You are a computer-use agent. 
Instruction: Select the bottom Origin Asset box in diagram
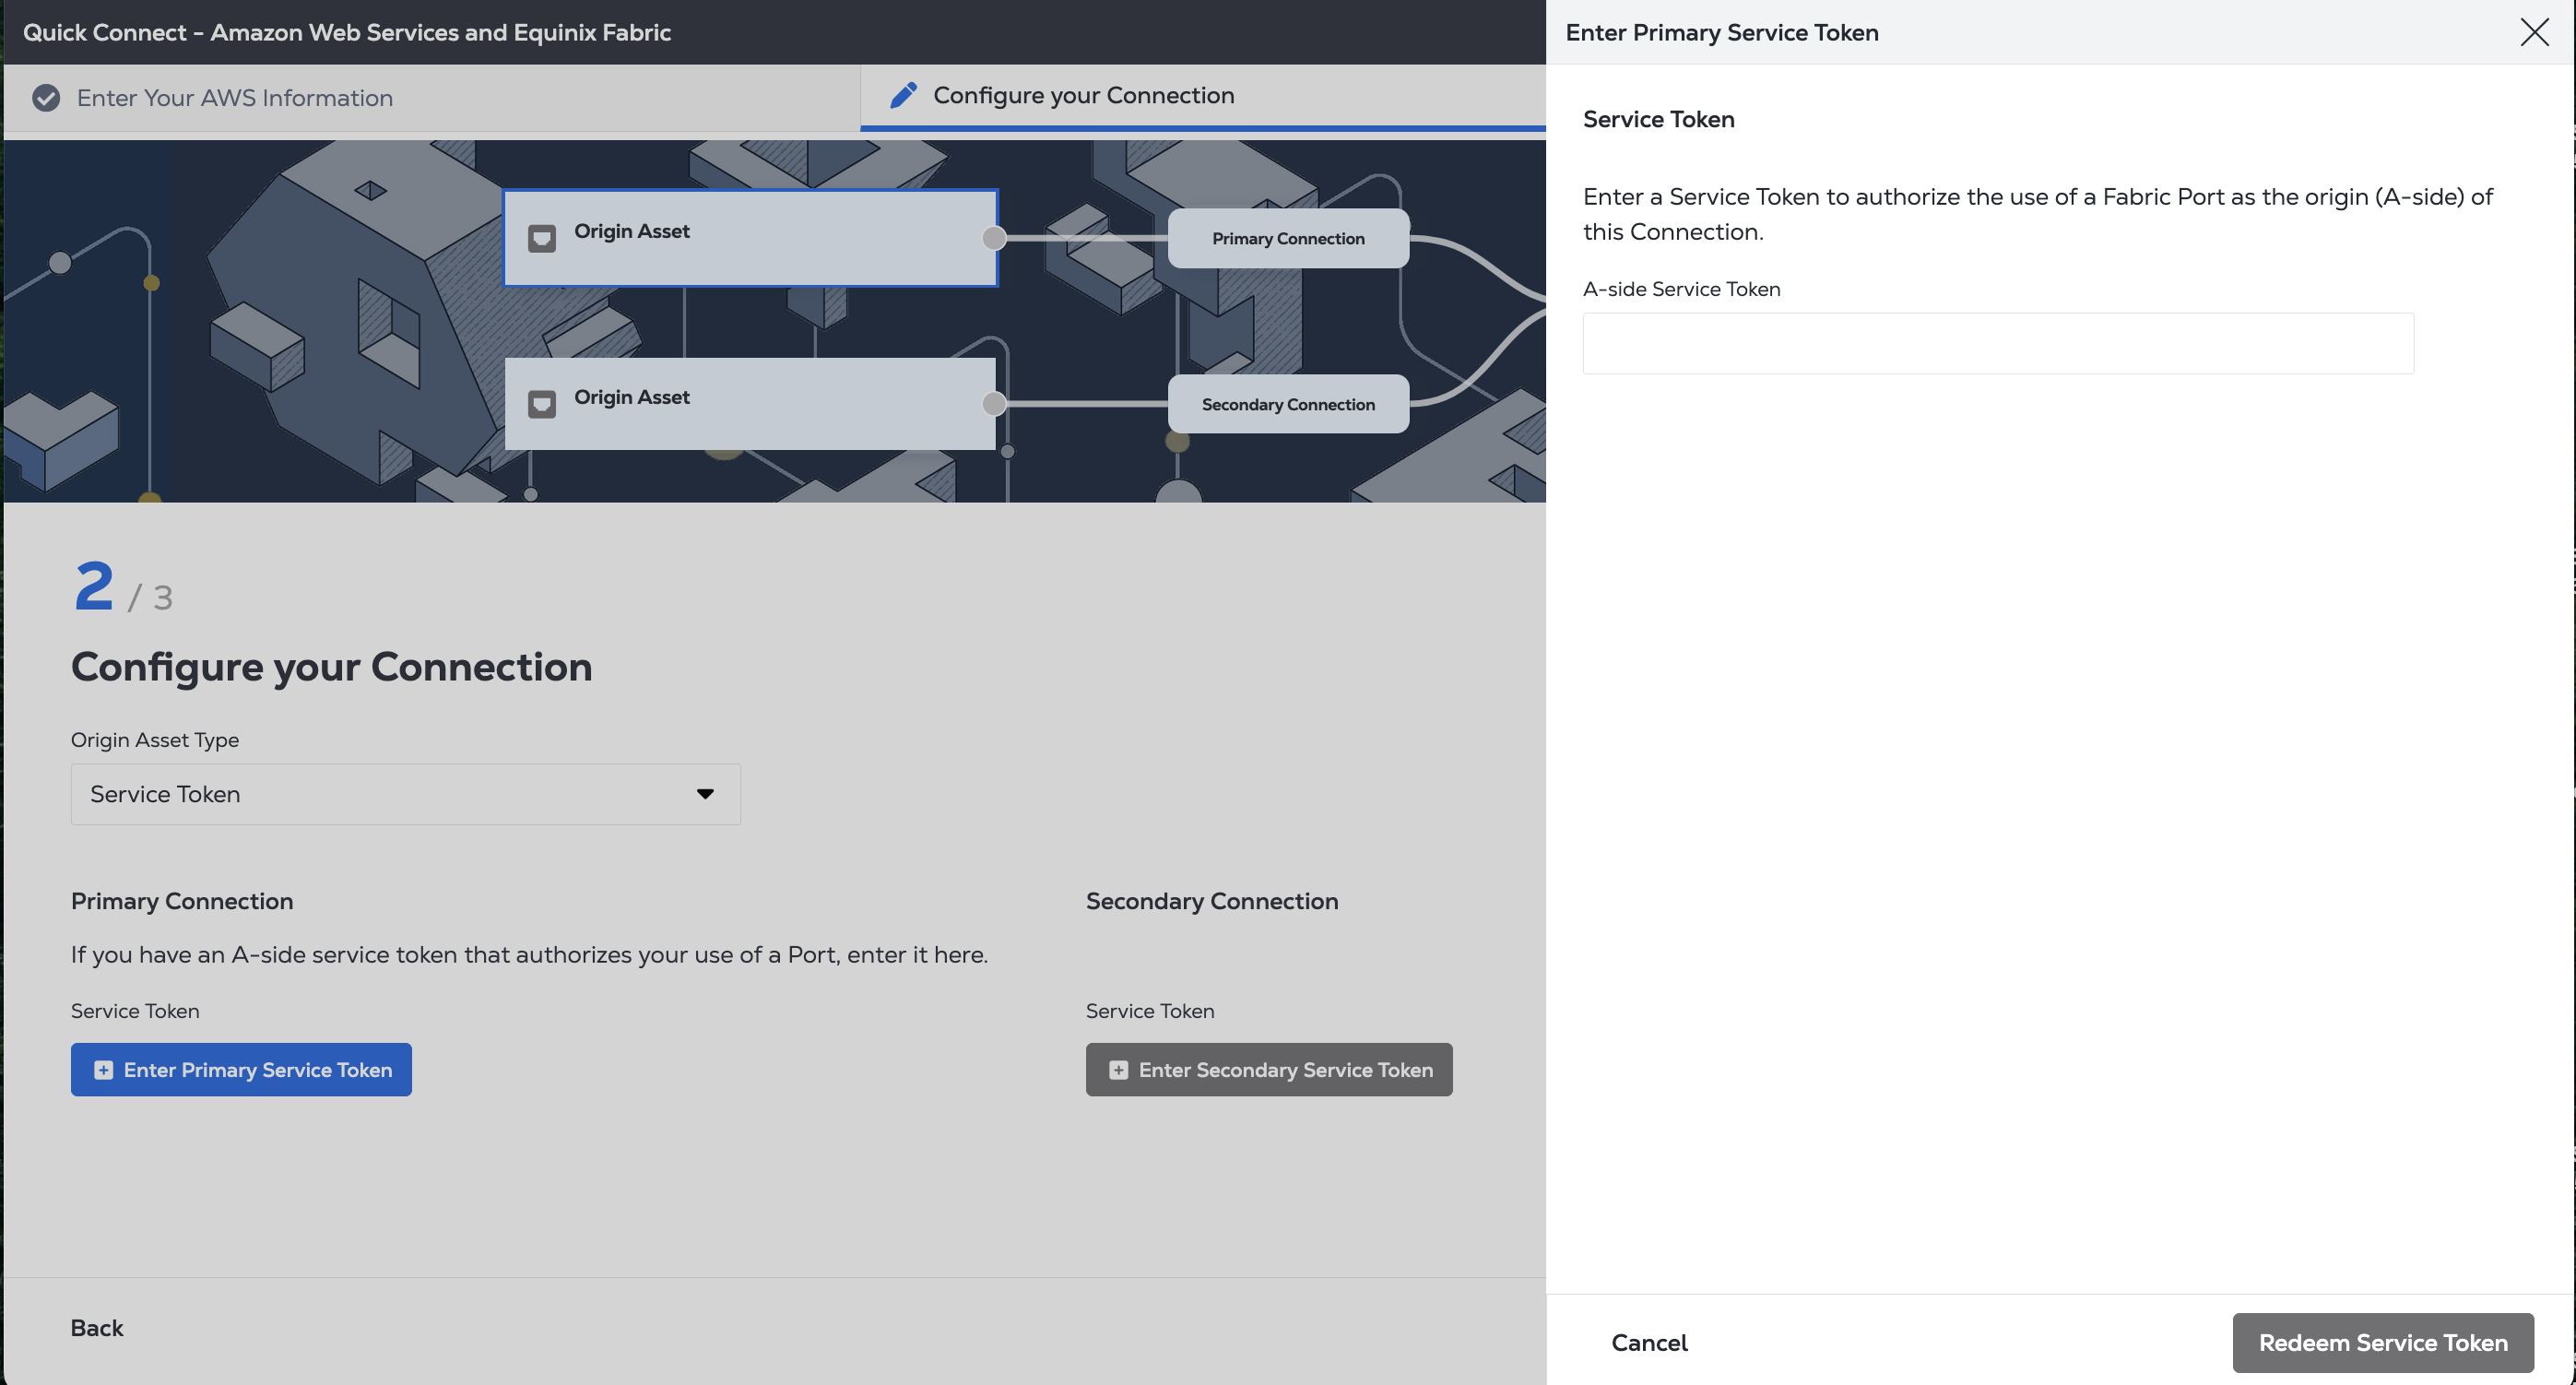[x=750, y=404]
